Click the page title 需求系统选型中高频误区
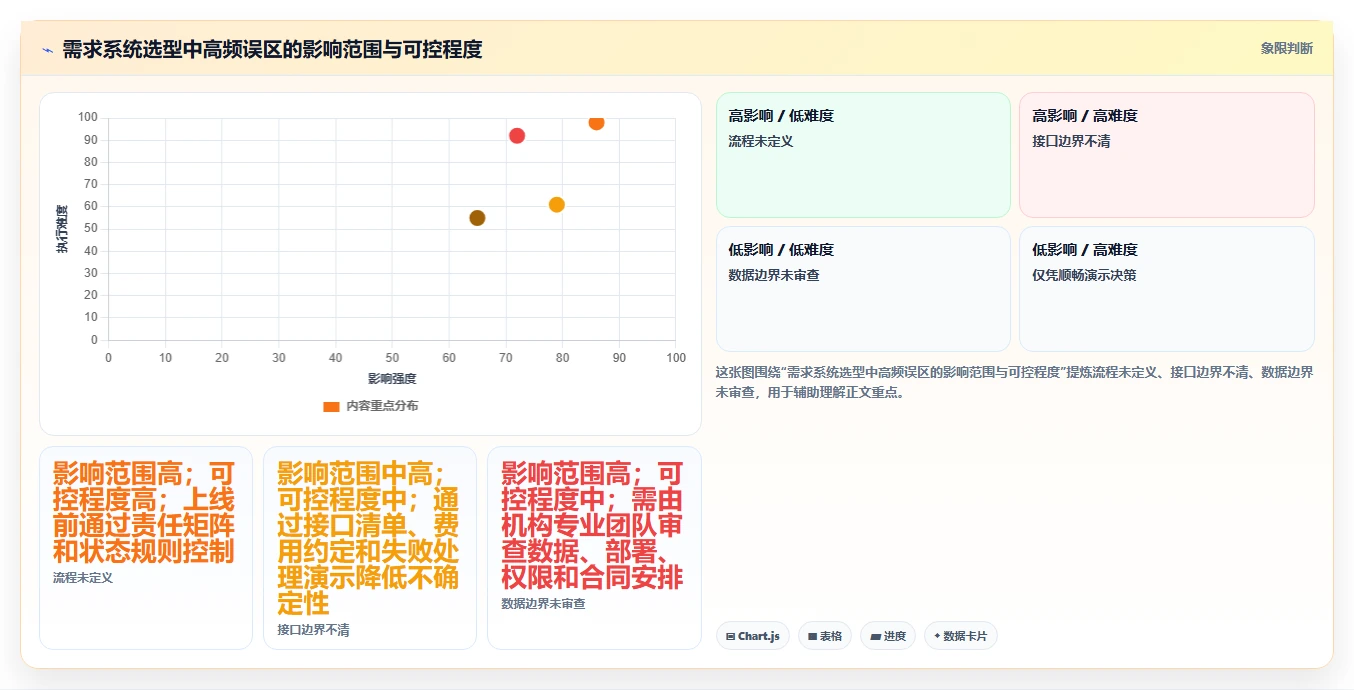 click(272, 50)
